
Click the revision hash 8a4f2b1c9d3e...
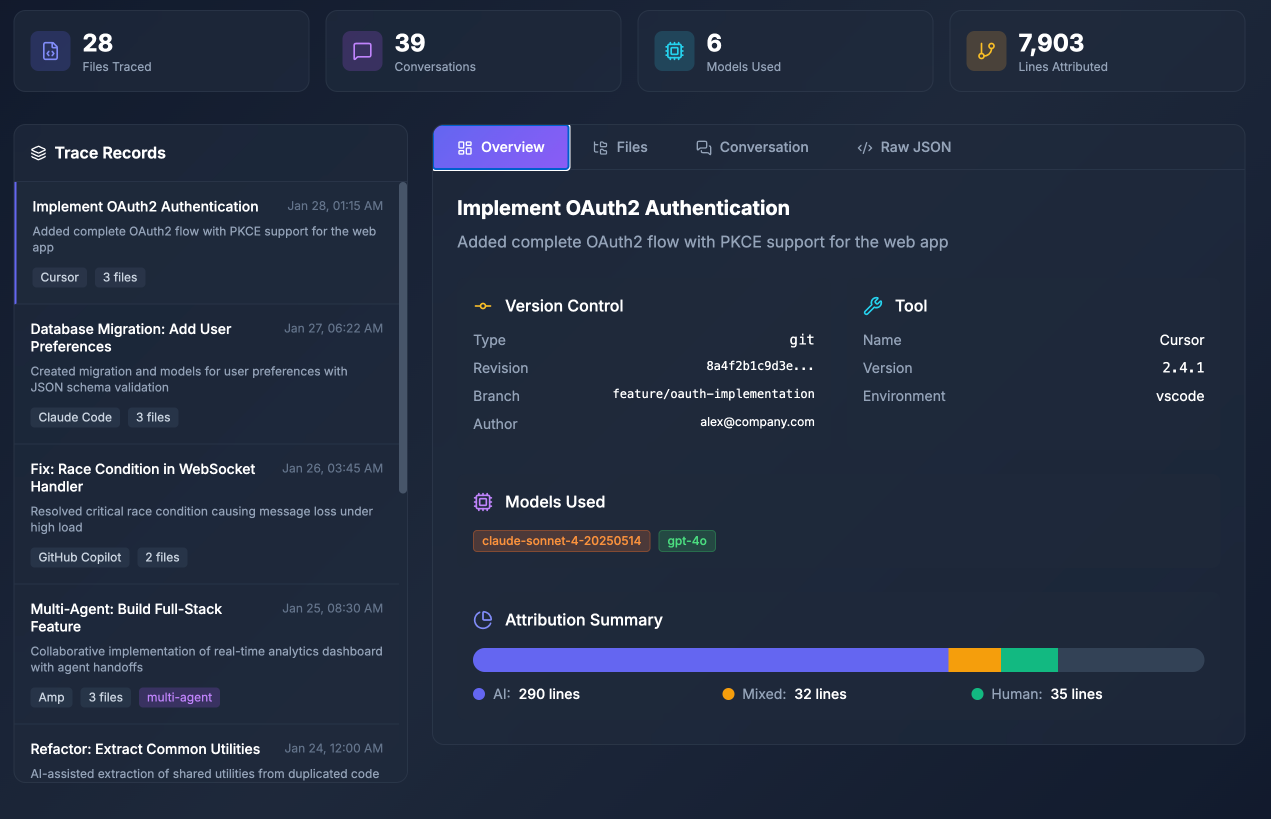(x=760, y=367)
